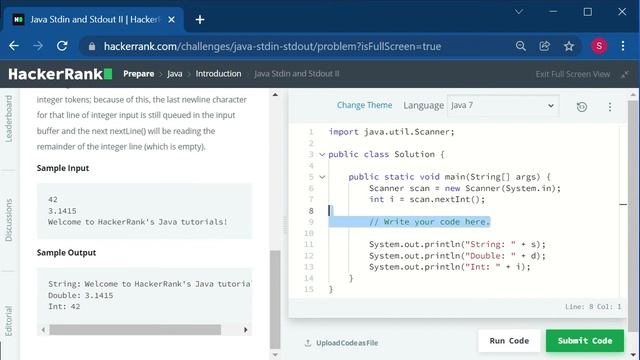The width and height of the screenshot is (640, 360).
Task: Open the Leaderboard side tab
Action: click(9, 119)
